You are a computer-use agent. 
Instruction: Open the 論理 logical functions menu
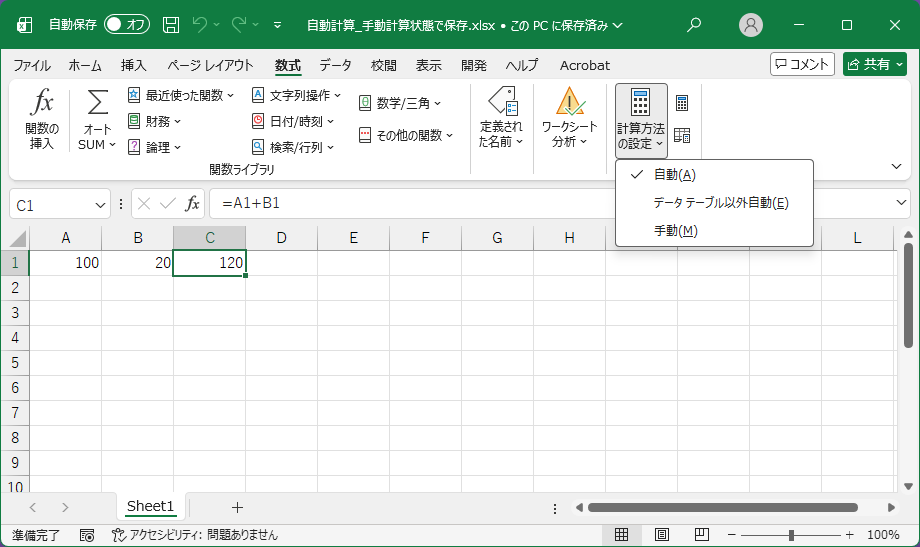(x=154, y=147)
